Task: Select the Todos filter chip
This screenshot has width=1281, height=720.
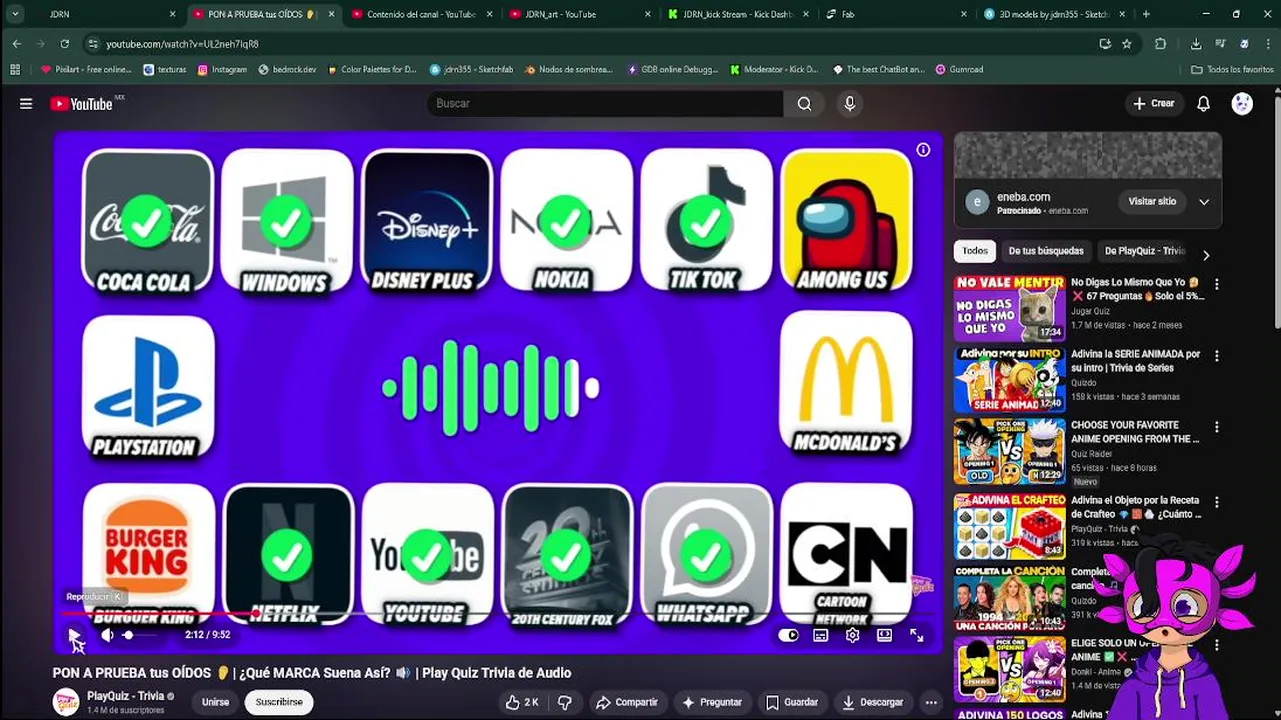Action: coord(975,251)
